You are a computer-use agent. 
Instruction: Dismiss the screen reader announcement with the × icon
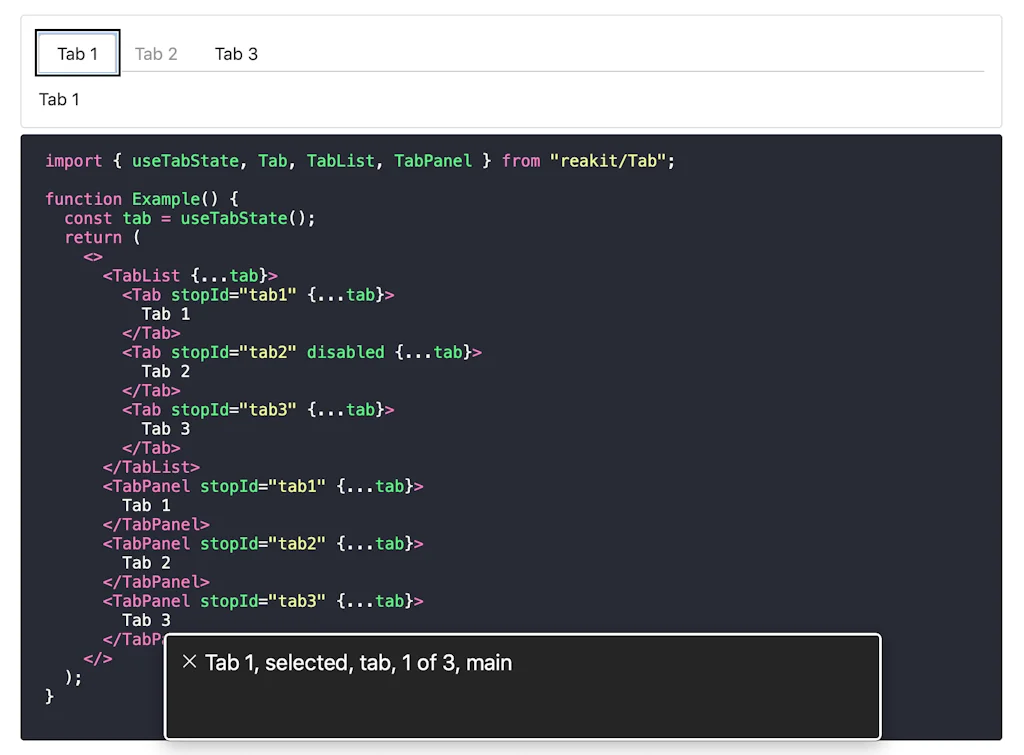[190, 662]
